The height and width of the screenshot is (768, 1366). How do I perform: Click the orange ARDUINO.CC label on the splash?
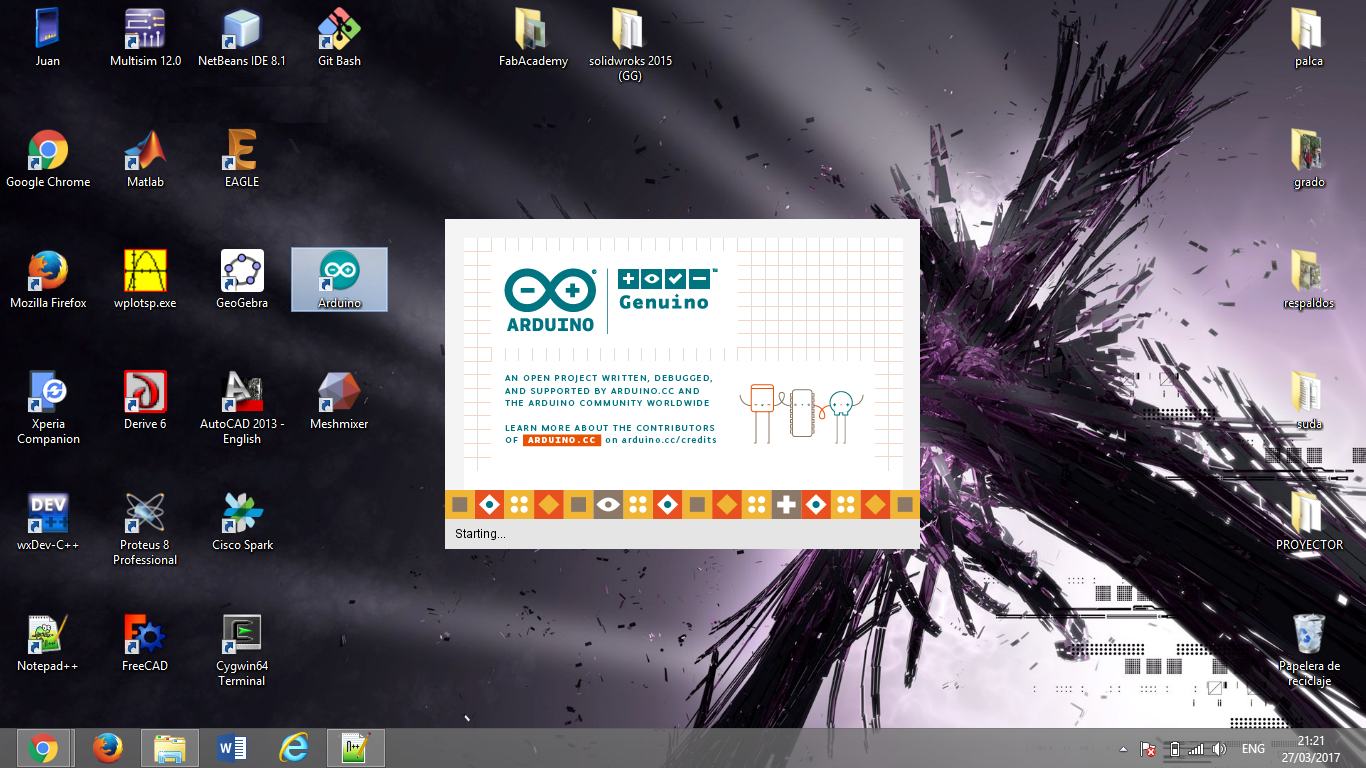[x=561, y=440]
